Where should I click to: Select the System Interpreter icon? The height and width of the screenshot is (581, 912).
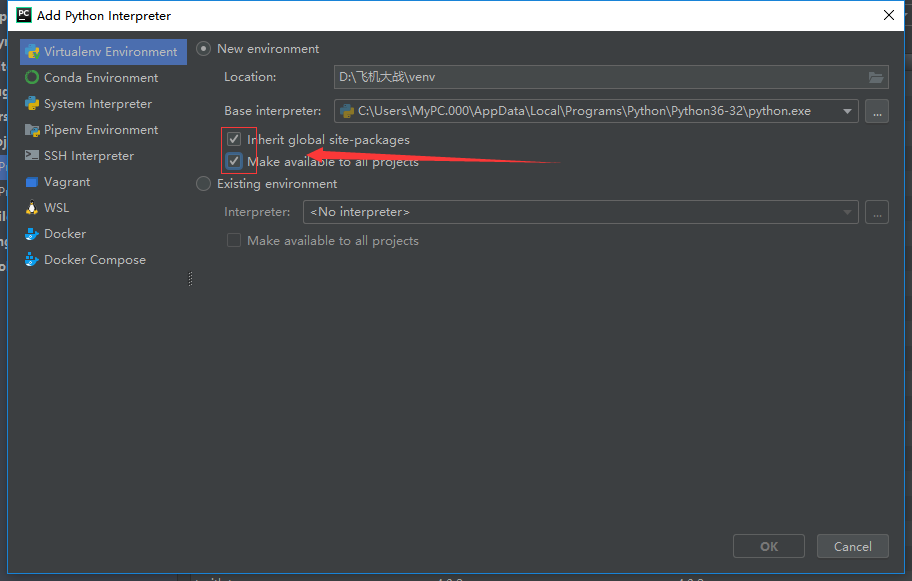click(x=32, y=103)
